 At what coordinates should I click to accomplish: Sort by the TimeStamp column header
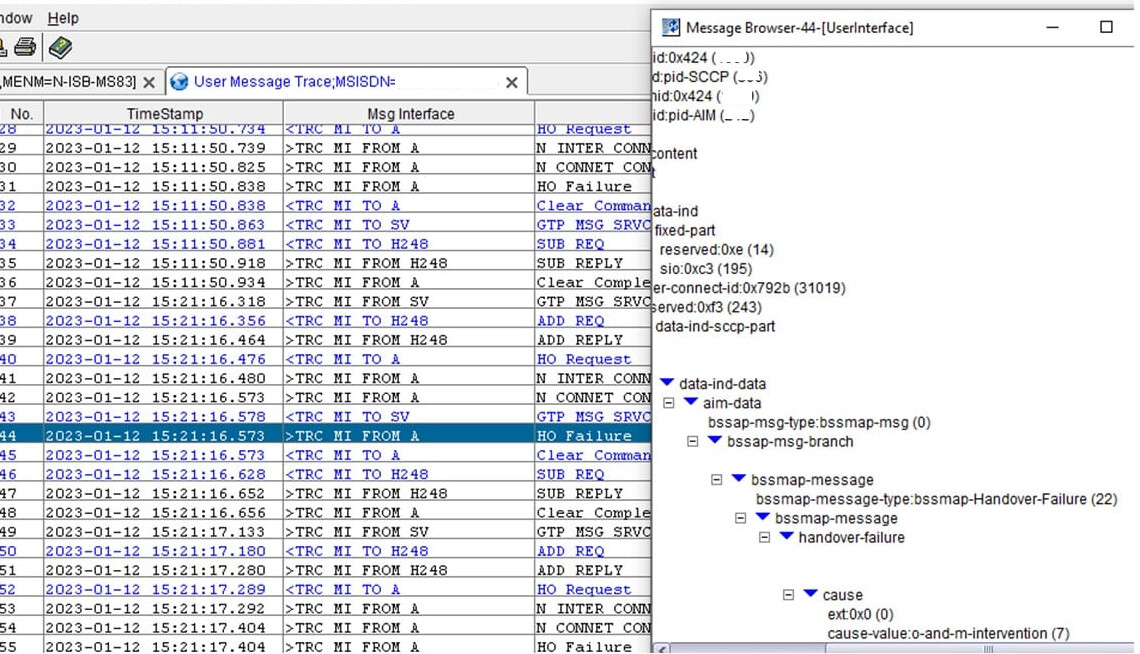(x=164, y=114)
